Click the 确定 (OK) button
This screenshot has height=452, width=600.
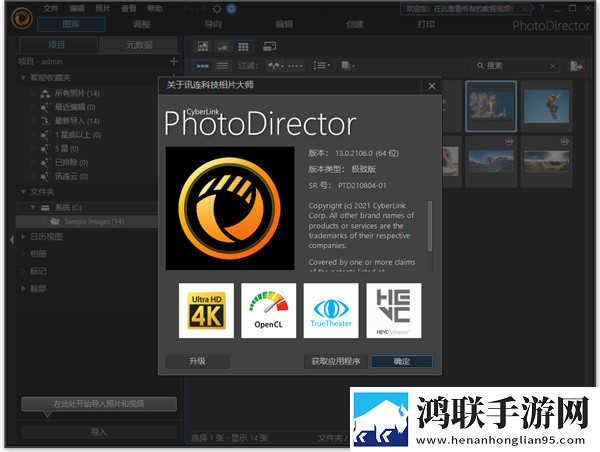tap(402, 361)
